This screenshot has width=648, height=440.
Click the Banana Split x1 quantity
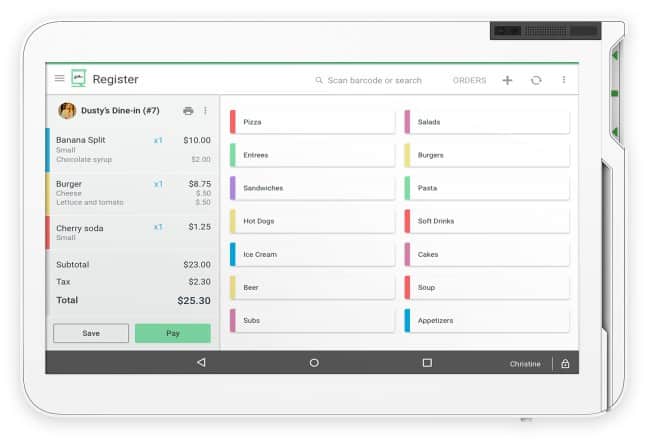click(x=158, y=140)
